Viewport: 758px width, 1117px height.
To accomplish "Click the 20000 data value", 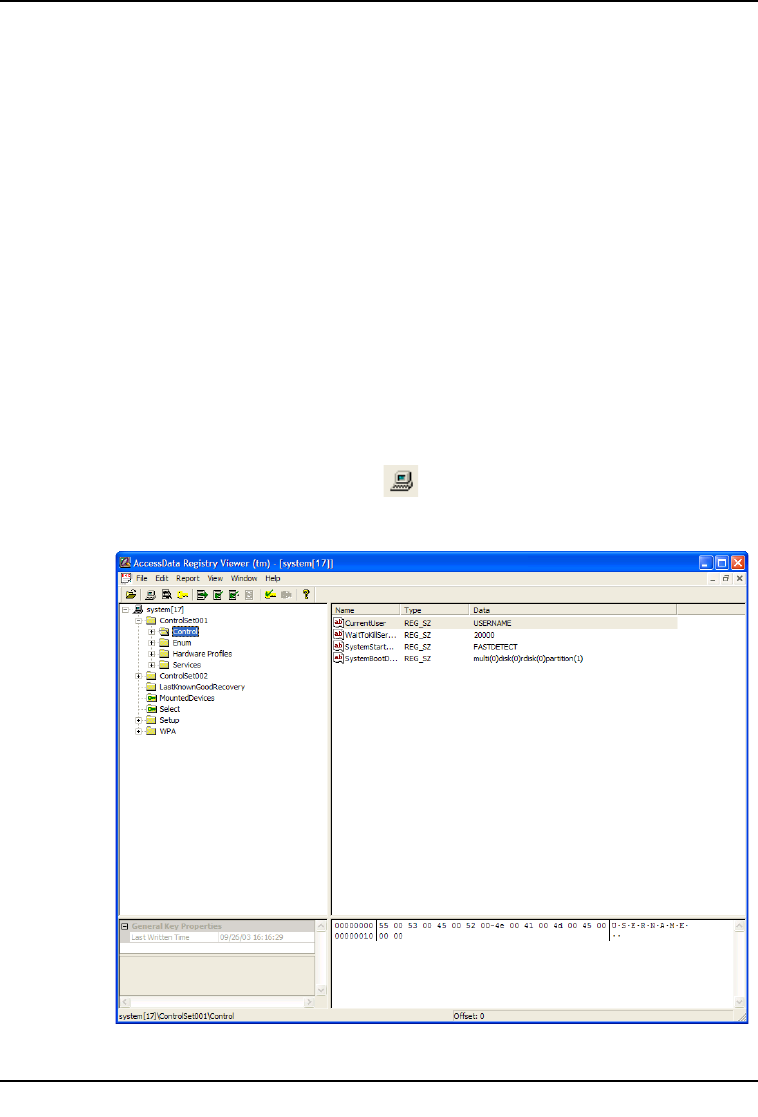I will (x=484, y=635).
